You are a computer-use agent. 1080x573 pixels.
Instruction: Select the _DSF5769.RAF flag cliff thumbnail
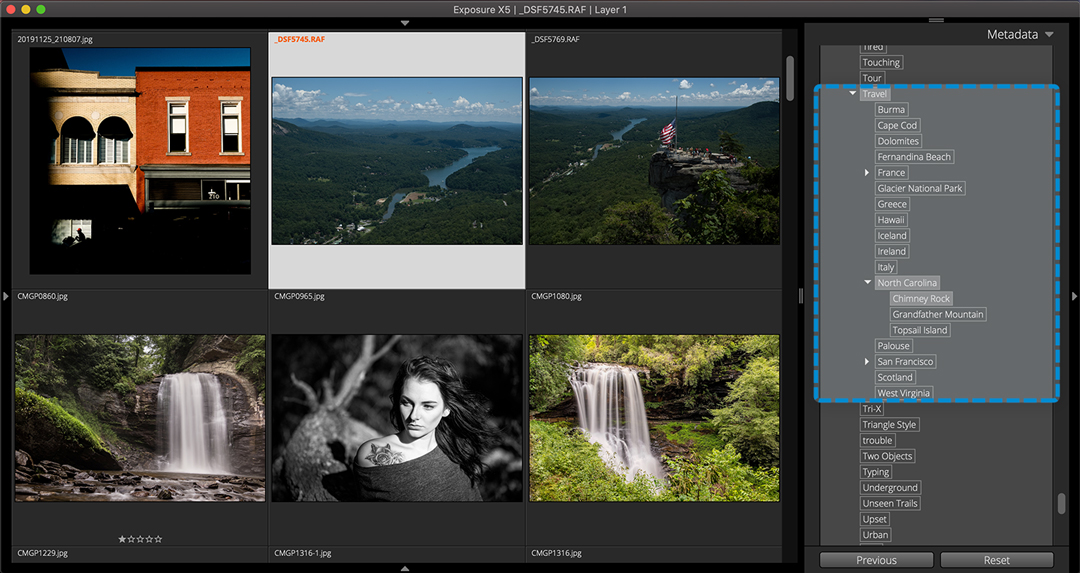point(654,161)
